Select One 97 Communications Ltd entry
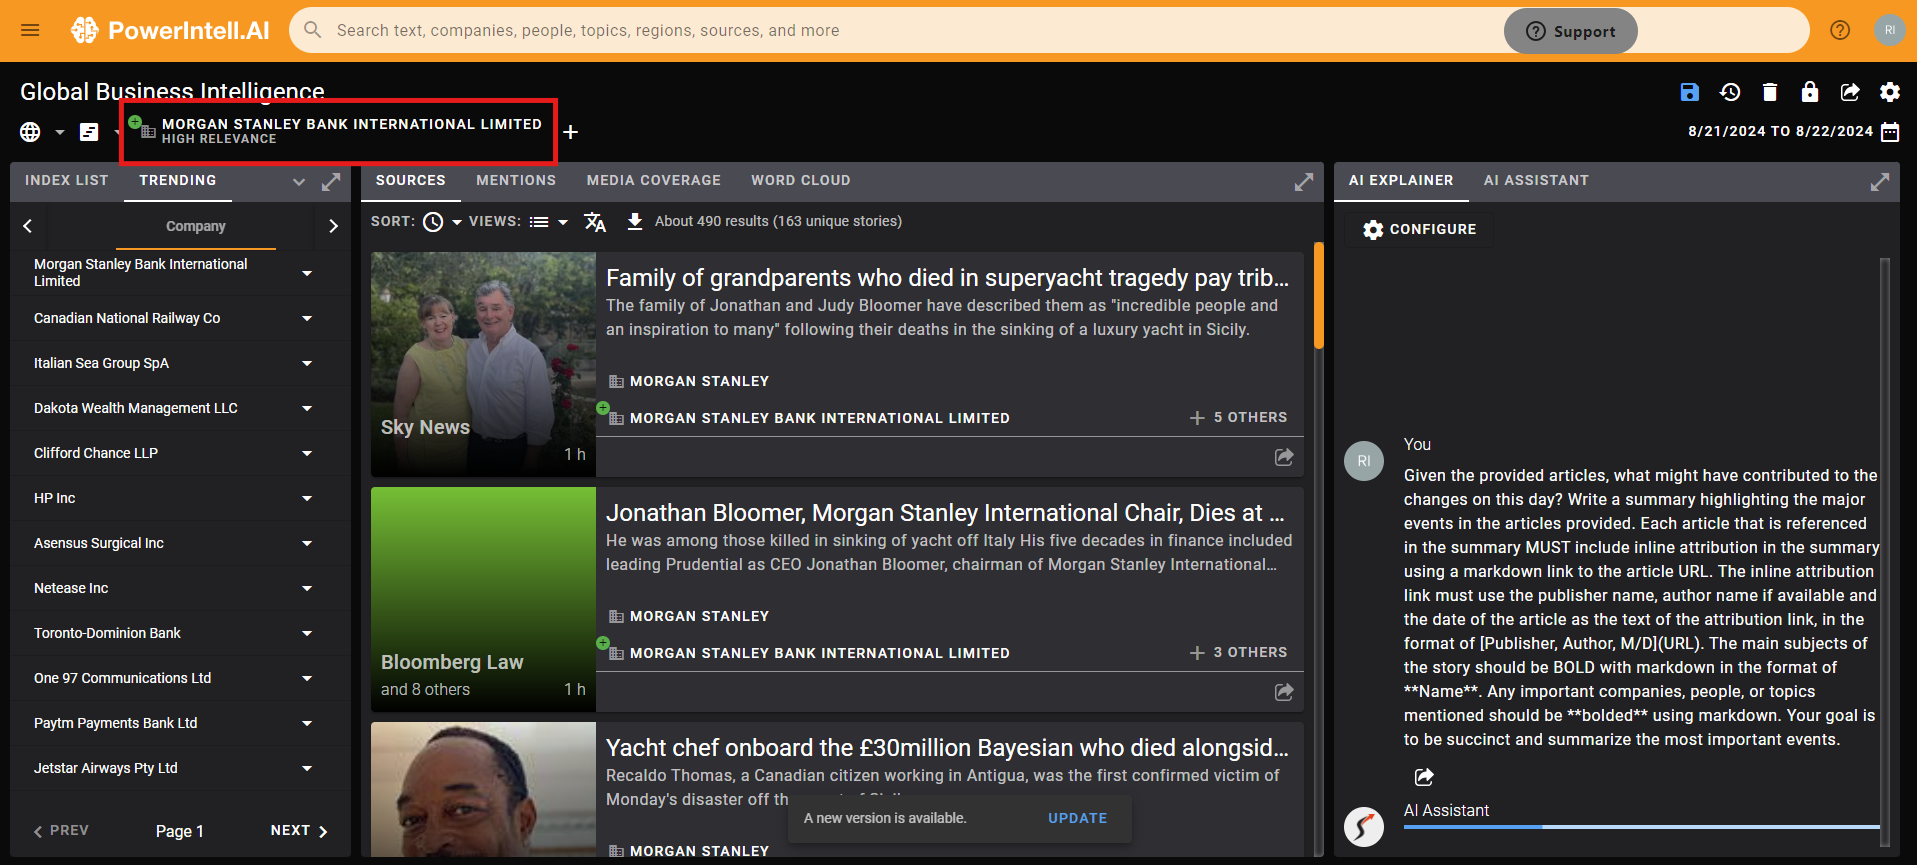 [122, 678]
